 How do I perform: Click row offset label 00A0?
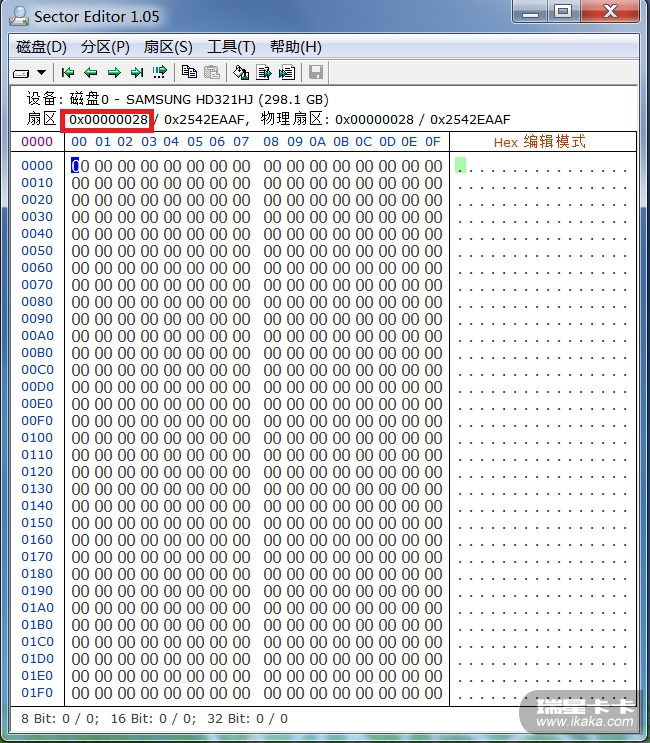click(x=37, y=336)
